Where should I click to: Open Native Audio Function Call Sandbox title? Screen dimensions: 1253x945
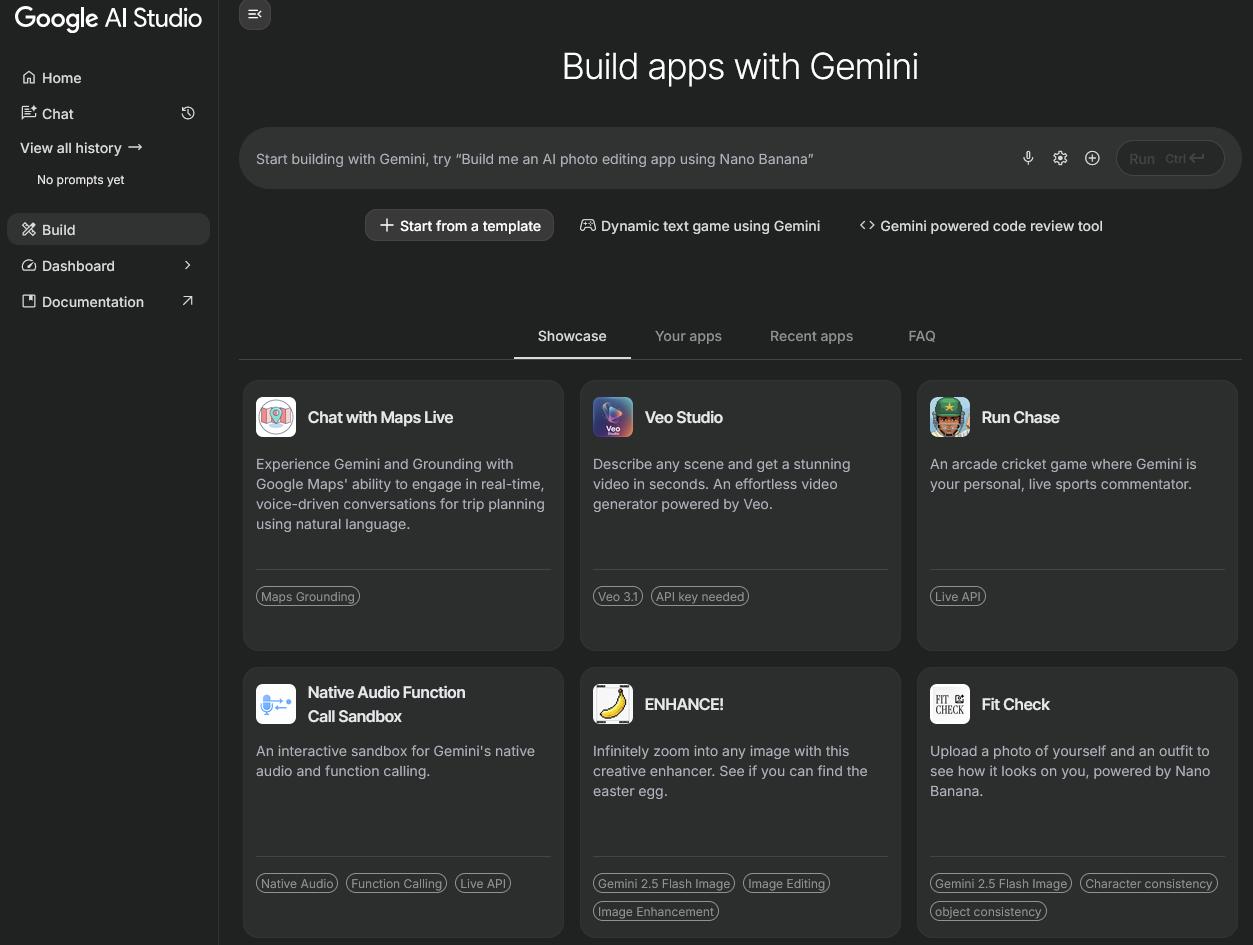tap(386, 704)
